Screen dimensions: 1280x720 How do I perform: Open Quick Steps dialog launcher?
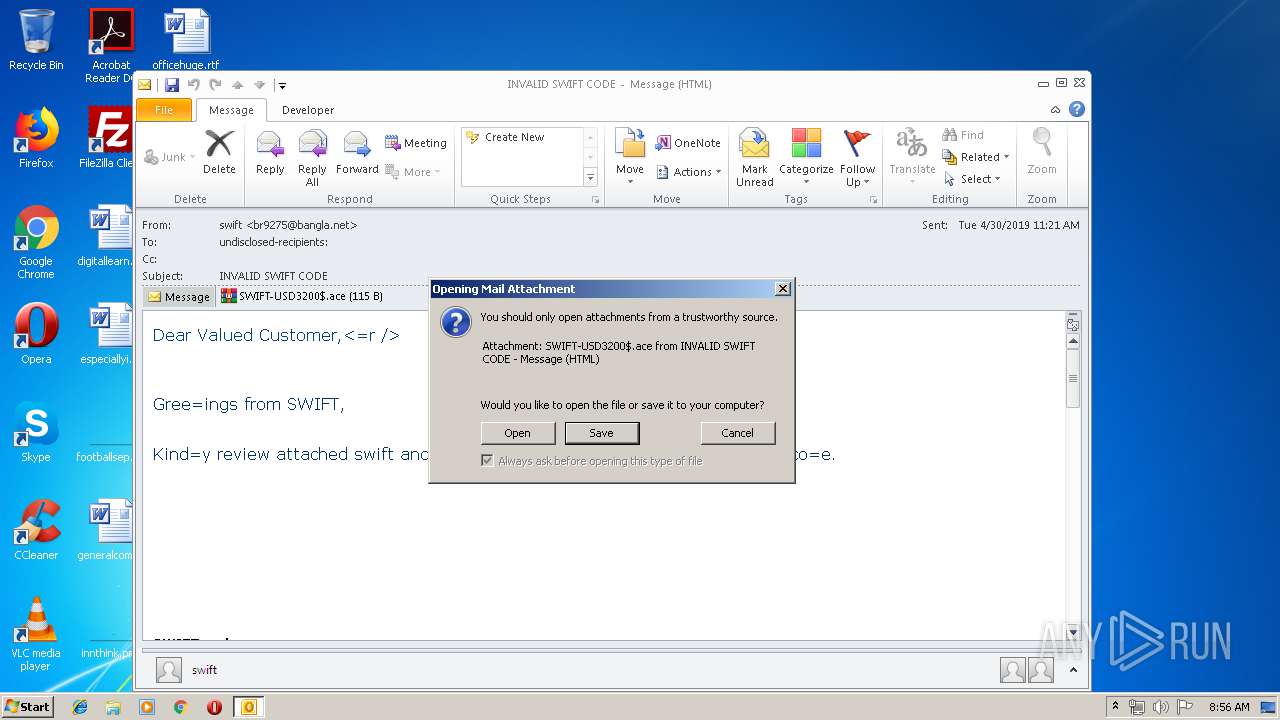[595, 200]
